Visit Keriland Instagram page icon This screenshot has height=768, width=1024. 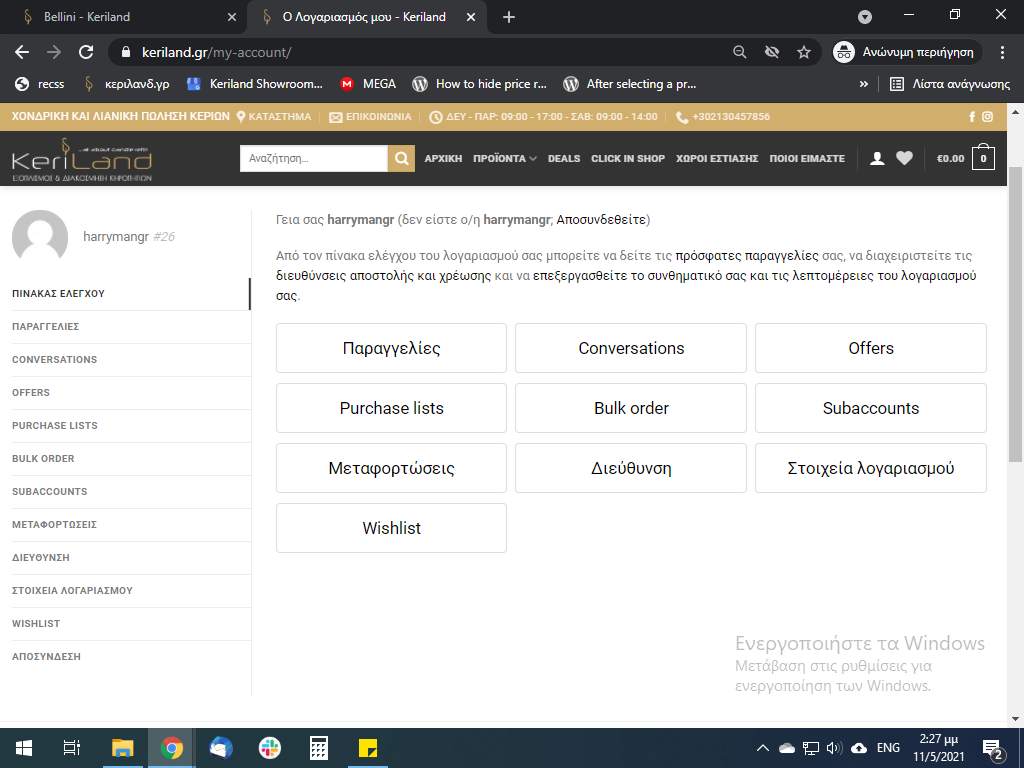coord(987,117)
